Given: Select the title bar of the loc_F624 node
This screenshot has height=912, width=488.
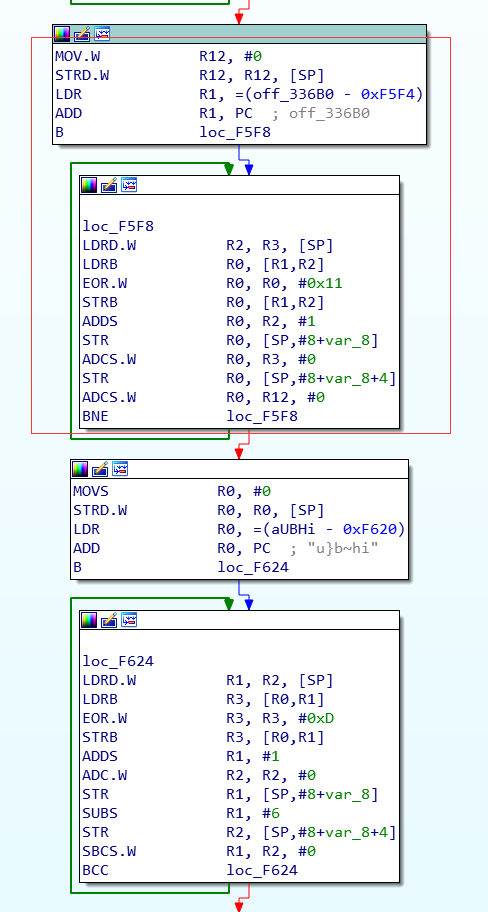Looking at the screenshot, I should pos(239,620).
